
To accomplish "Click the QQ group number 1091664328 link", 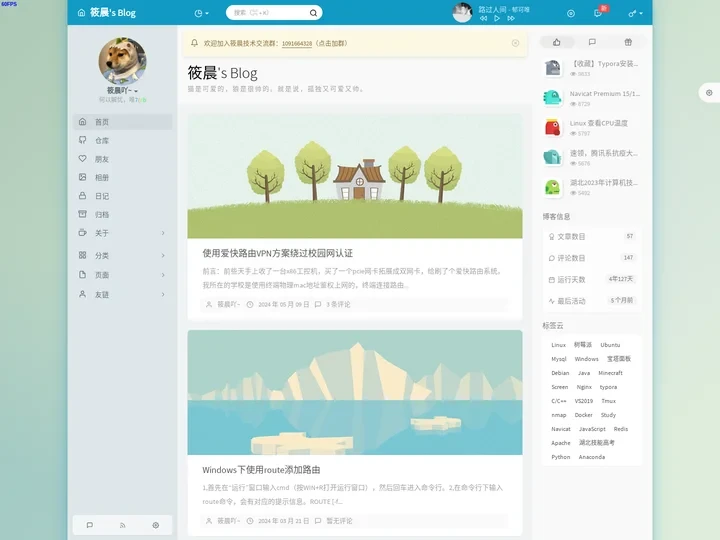I will (x=297, y=44).
